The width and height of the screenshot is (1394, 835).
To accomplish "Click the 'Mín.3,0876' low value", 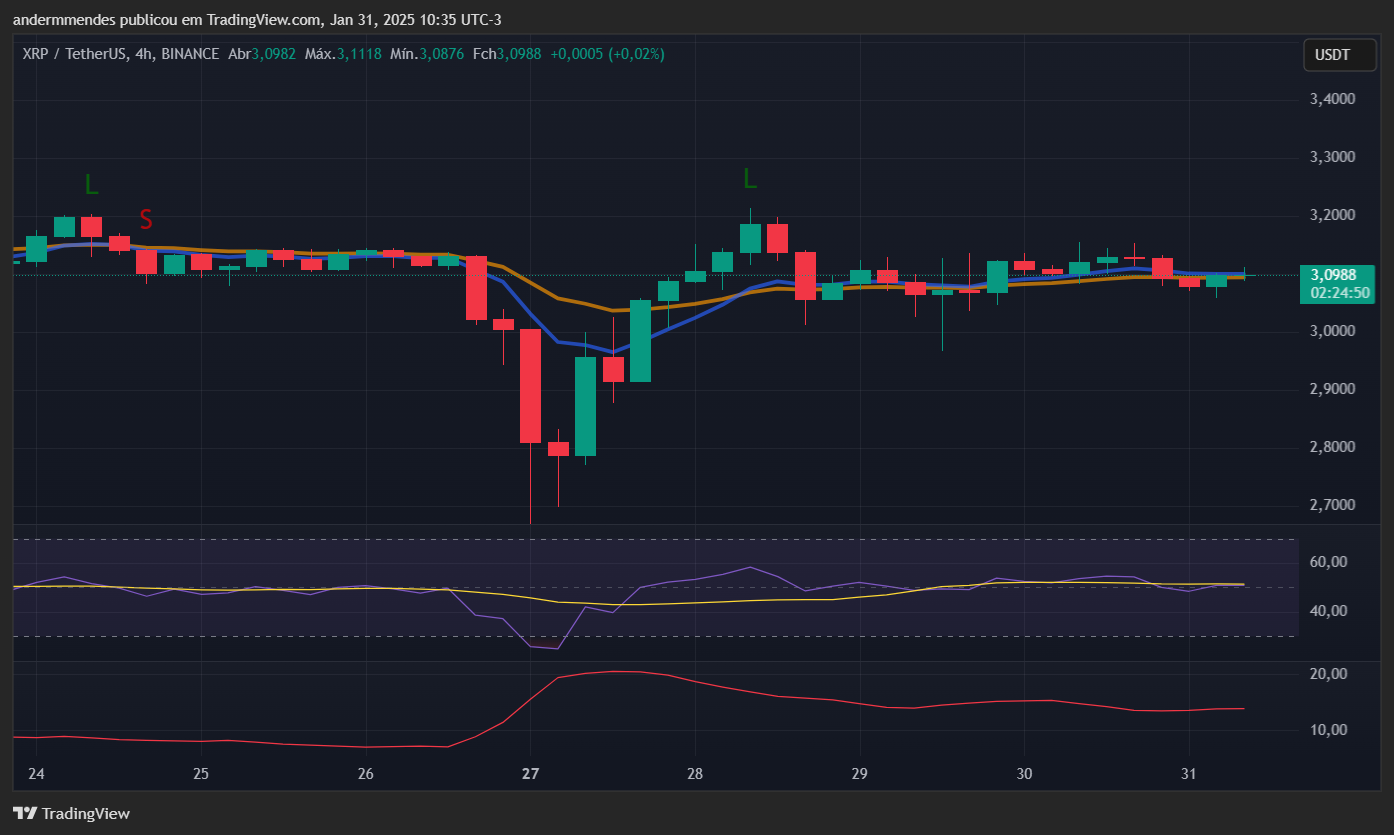I will coord(427,54).
